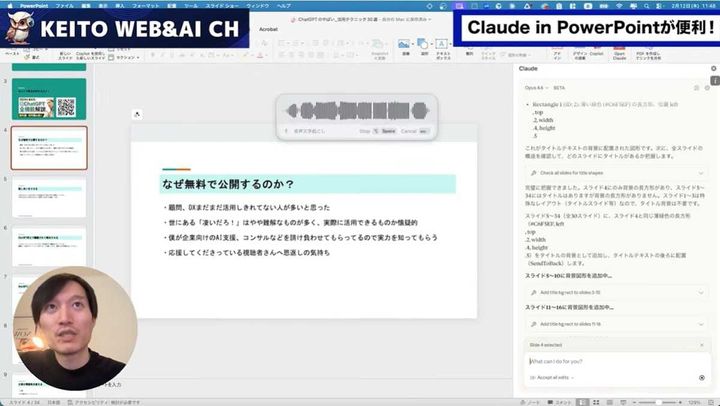
Task: Select slide 3 thumbnail with QR code
Action: click(49, 99)
